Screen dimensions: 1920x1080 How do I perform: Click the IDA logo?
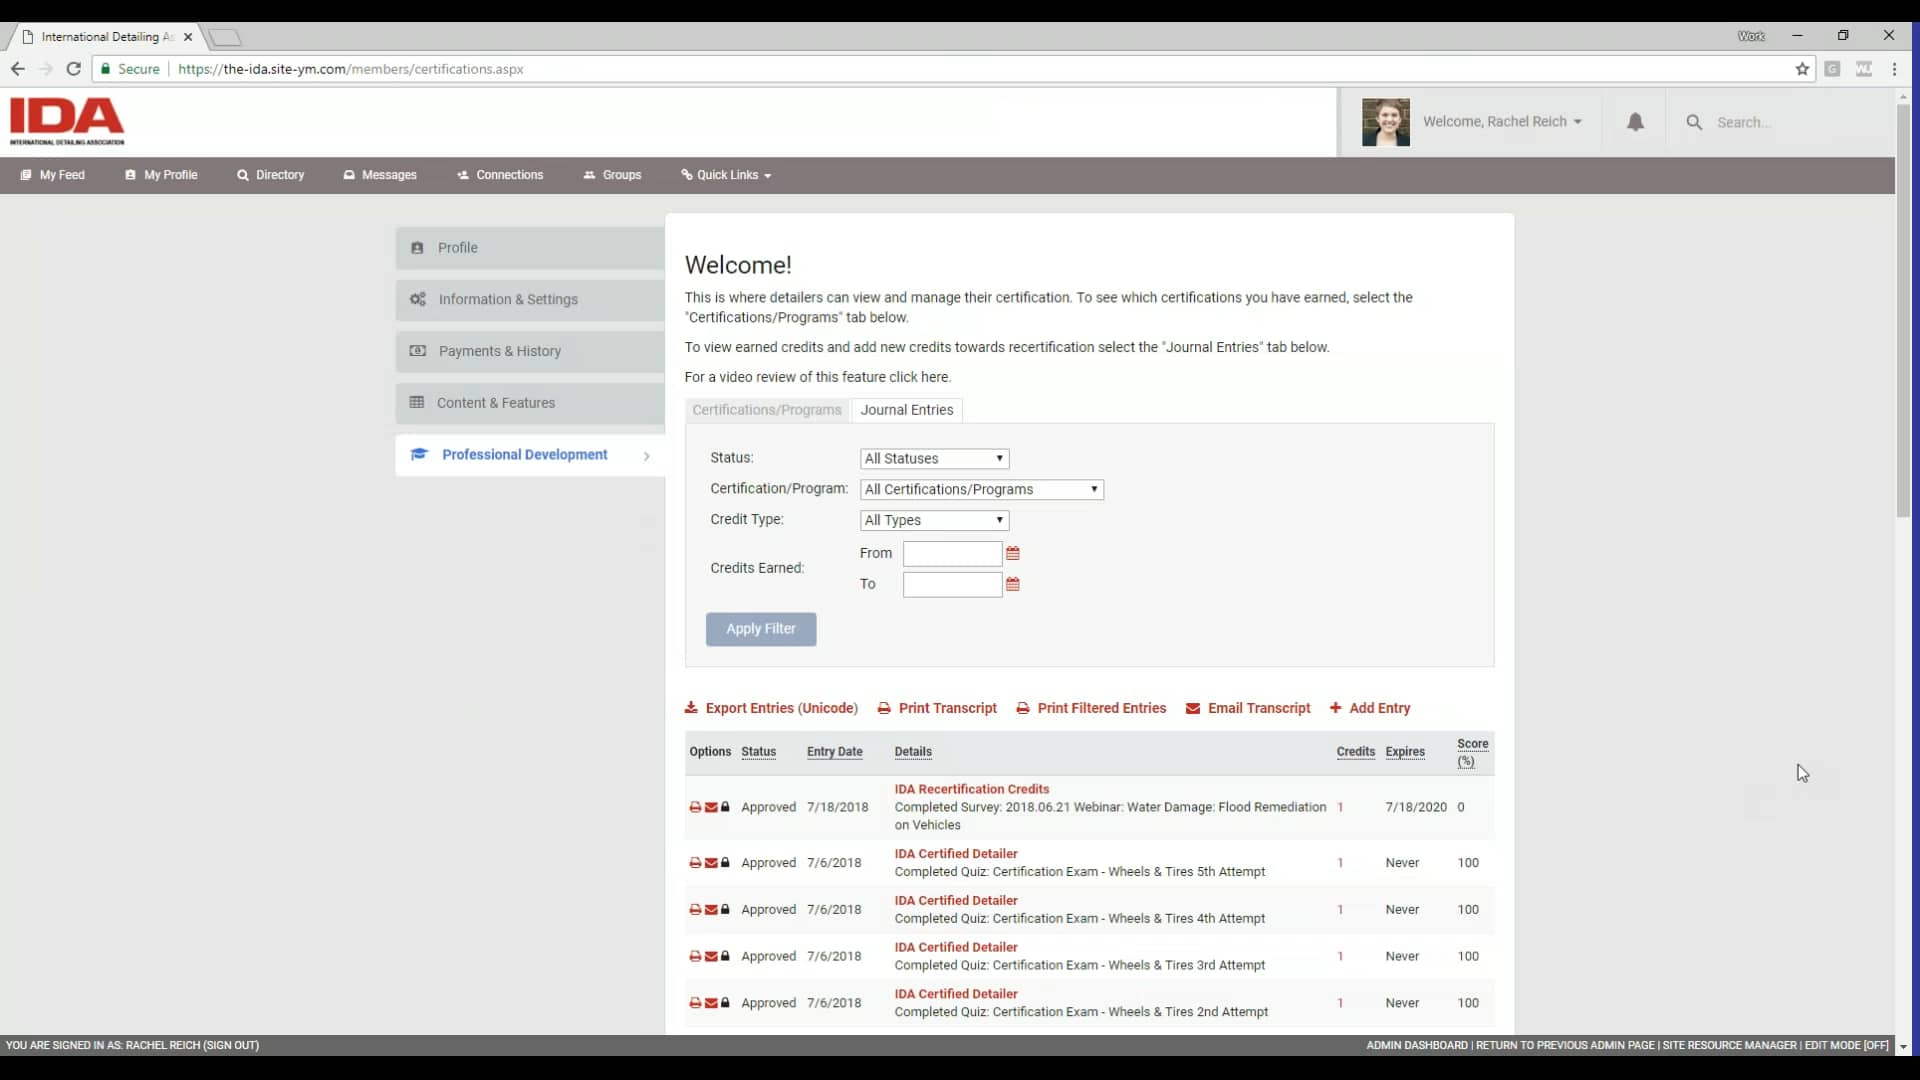coord(66,120)
